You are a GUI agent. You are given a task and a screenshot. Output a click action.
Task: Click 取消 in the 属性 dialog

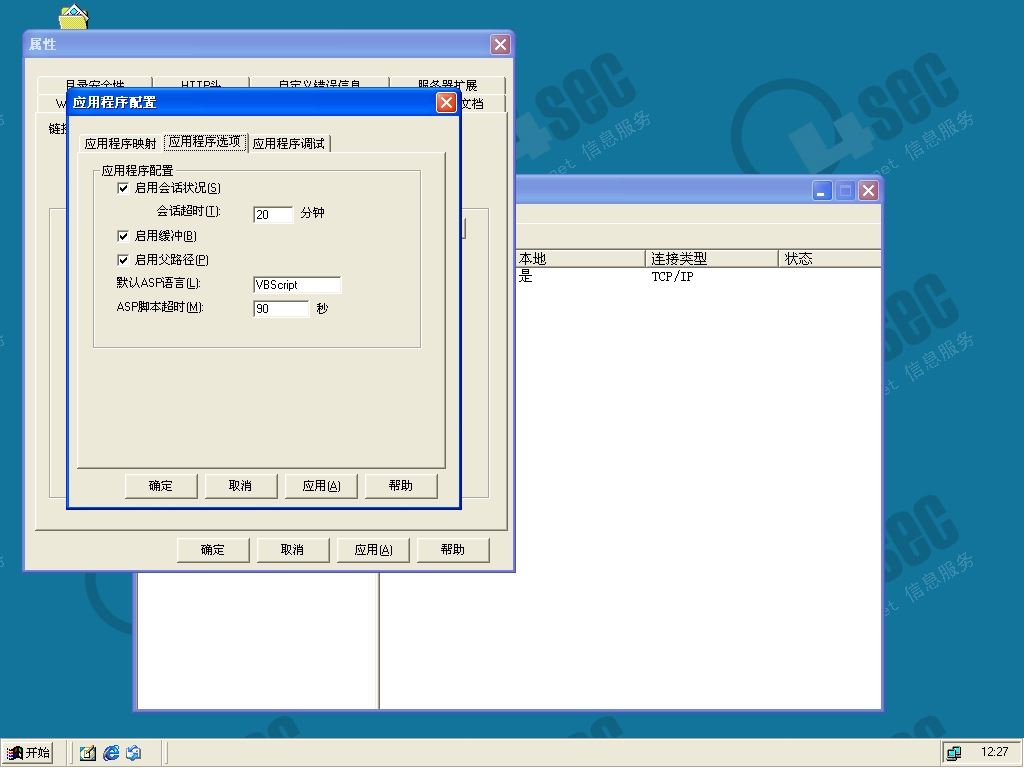pyautogui.click(x=293, y=550)
